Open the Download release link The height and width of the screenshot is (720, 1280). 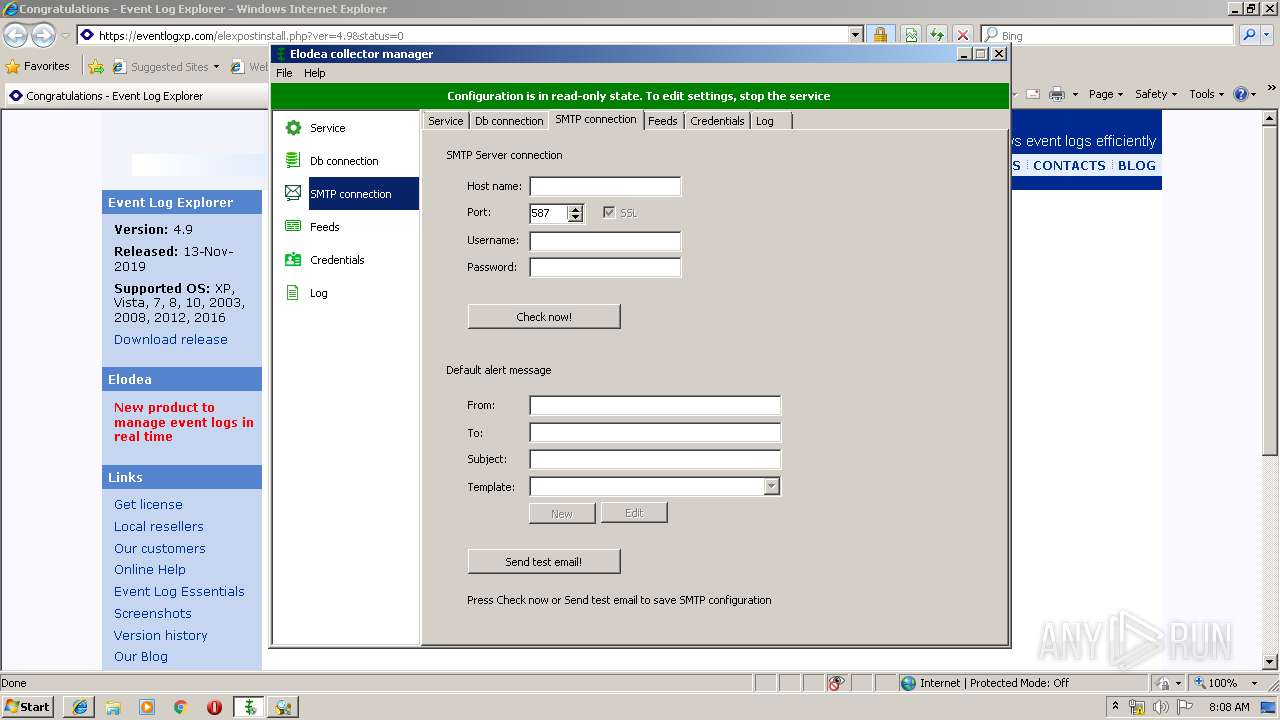coord(171,339)
